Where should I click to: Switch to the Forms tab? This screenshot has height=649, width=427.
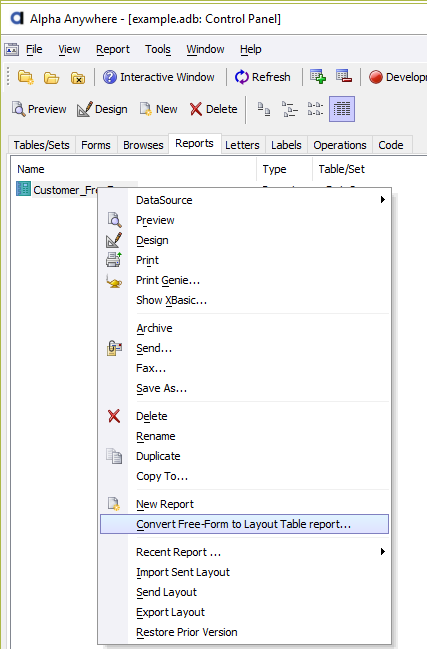coord(96,145)
